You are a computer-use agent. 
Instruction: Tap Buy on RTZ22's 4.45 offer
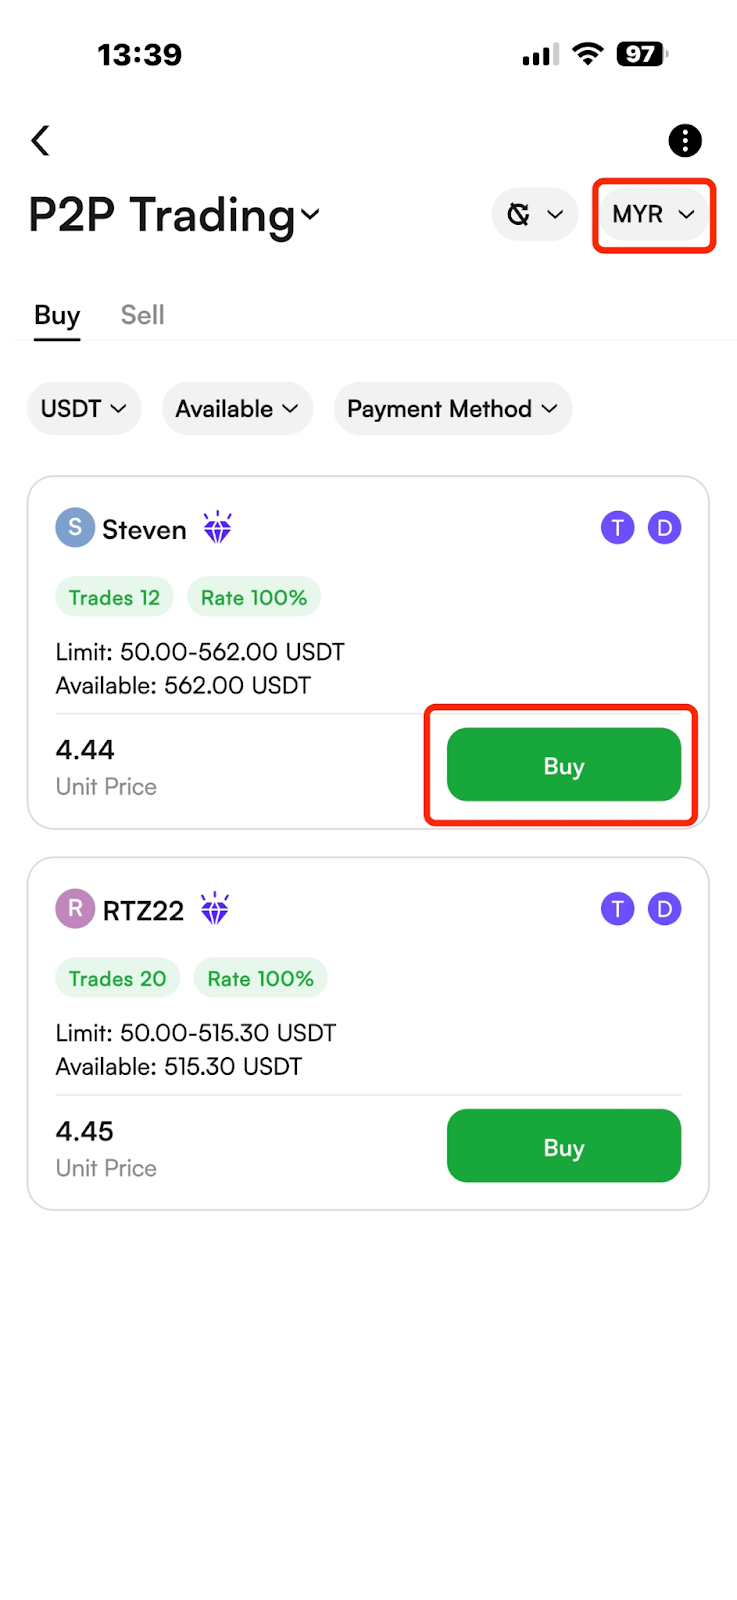tap(564, 1146)
